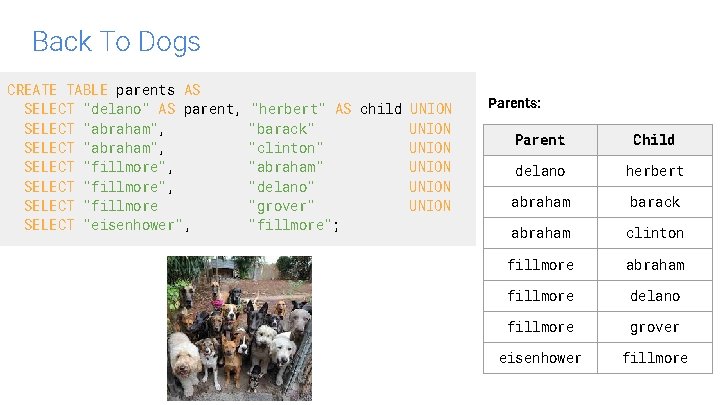This screenshot has height=405, width=720.
Task: Select the "clinton" table cell
Action: pos(654,233)
